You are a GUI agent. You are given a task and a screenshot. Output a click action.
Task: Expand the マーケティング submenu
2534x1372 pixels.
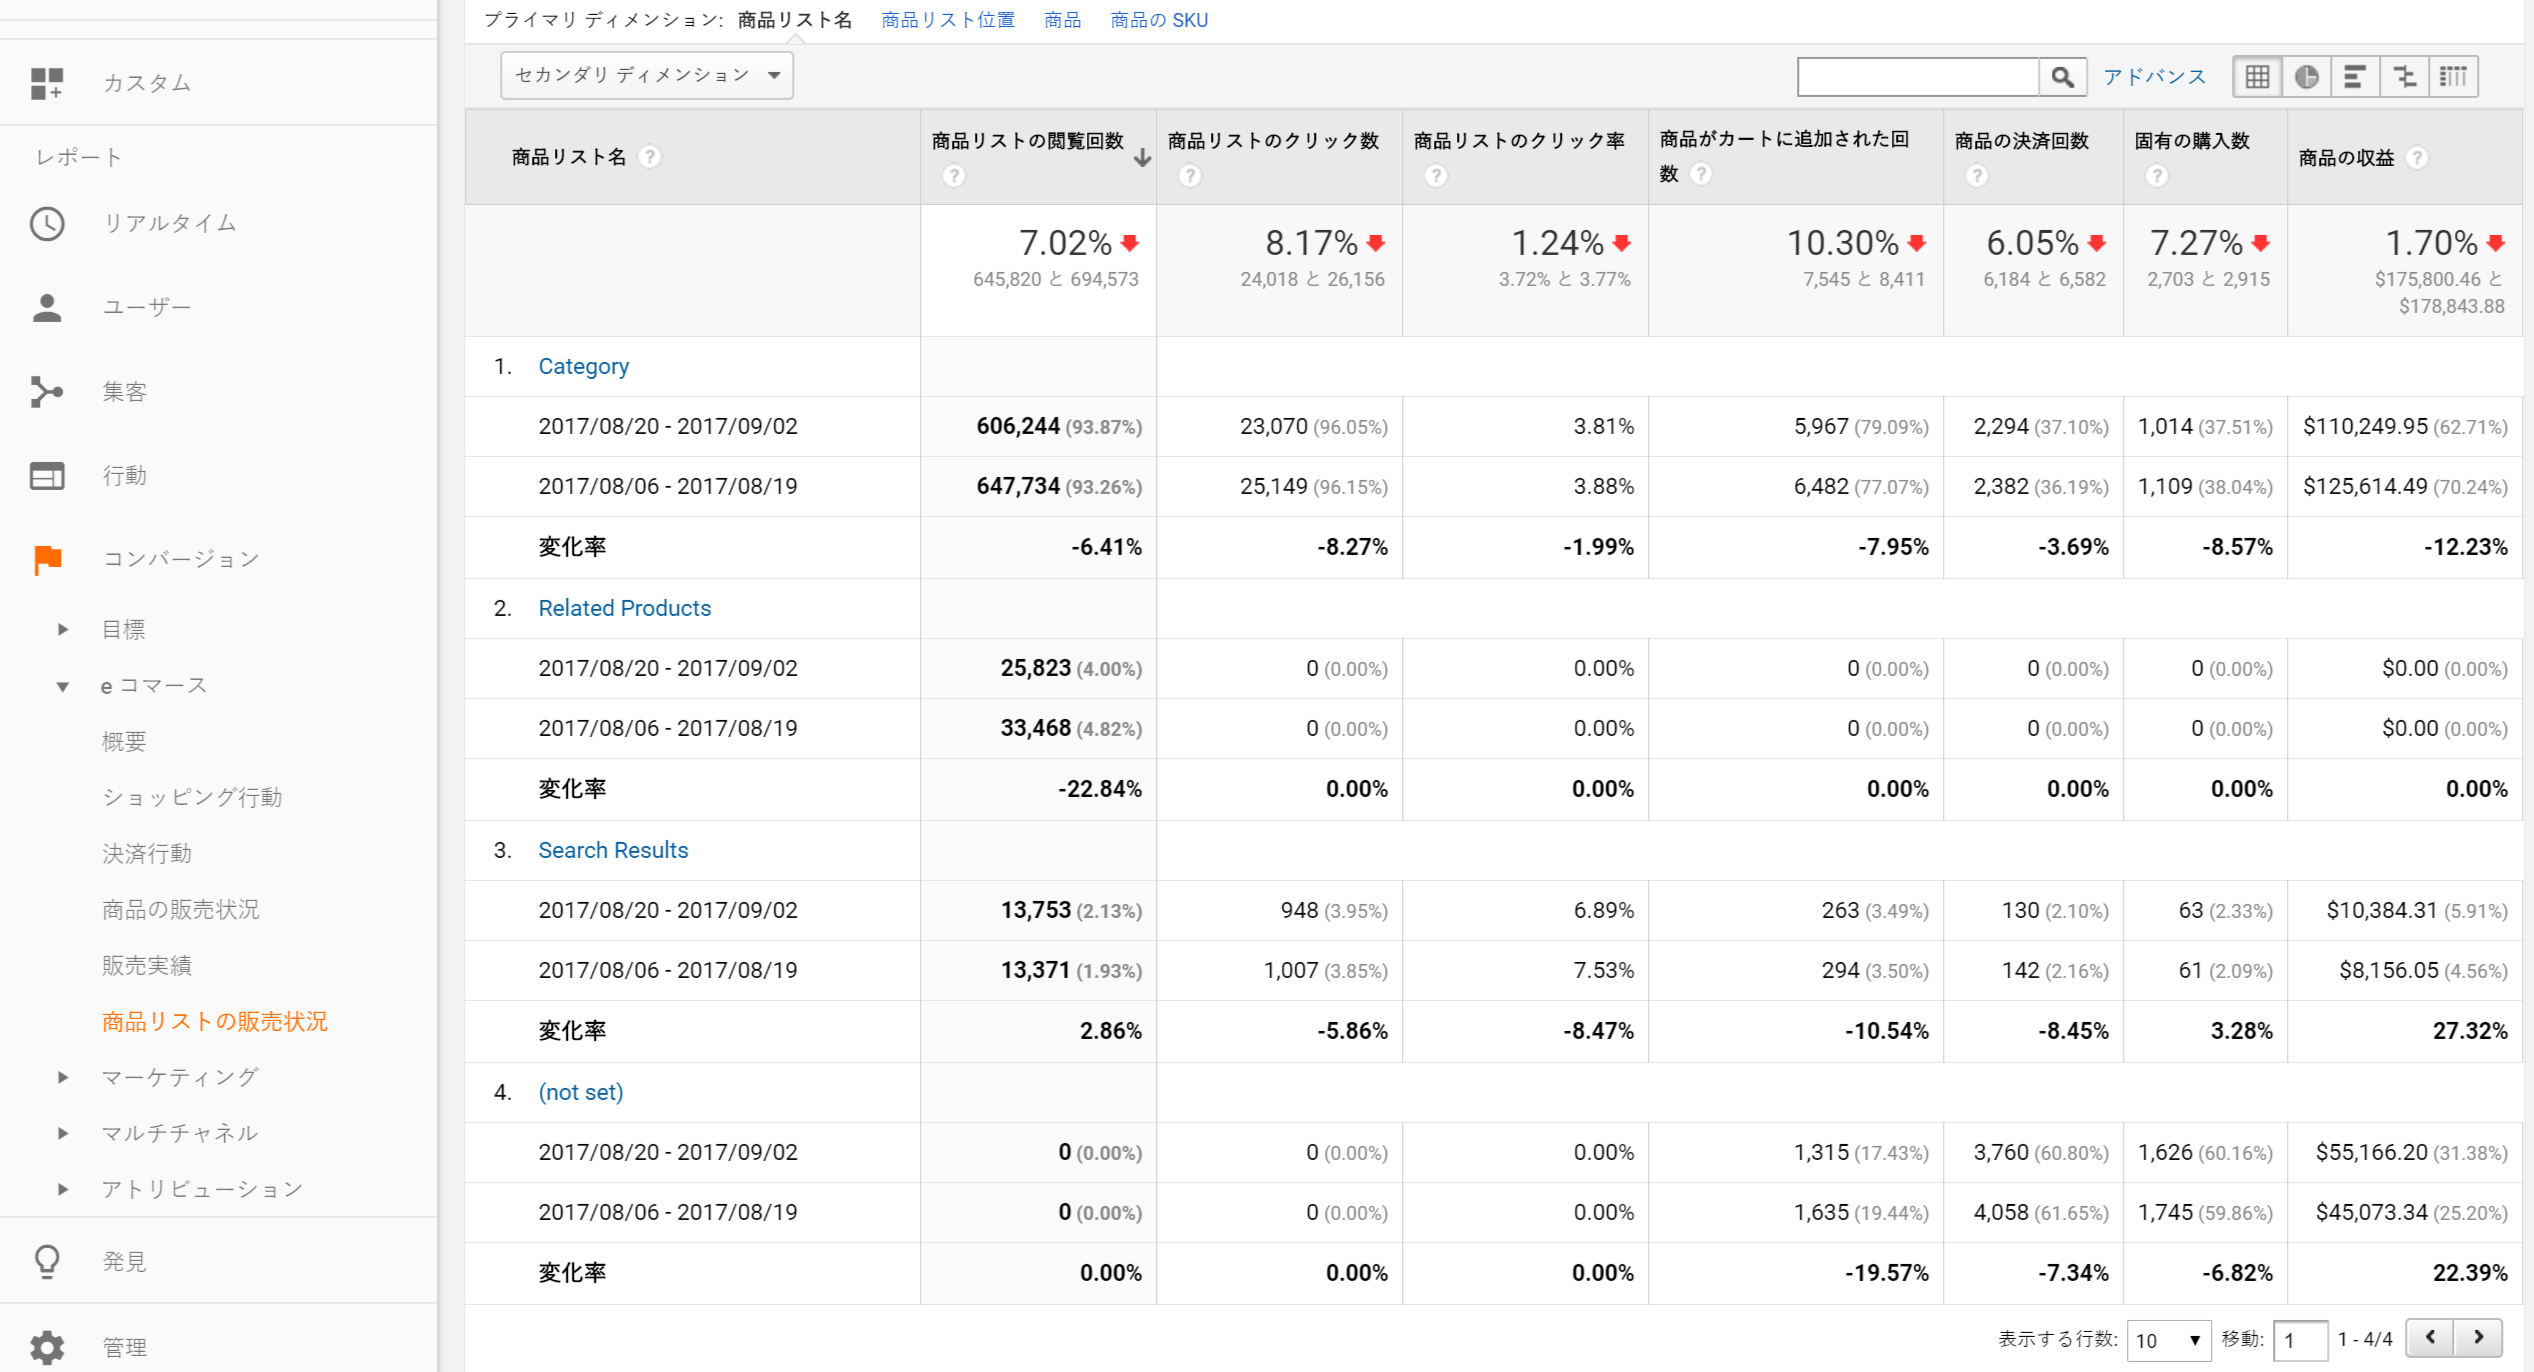63,1077
